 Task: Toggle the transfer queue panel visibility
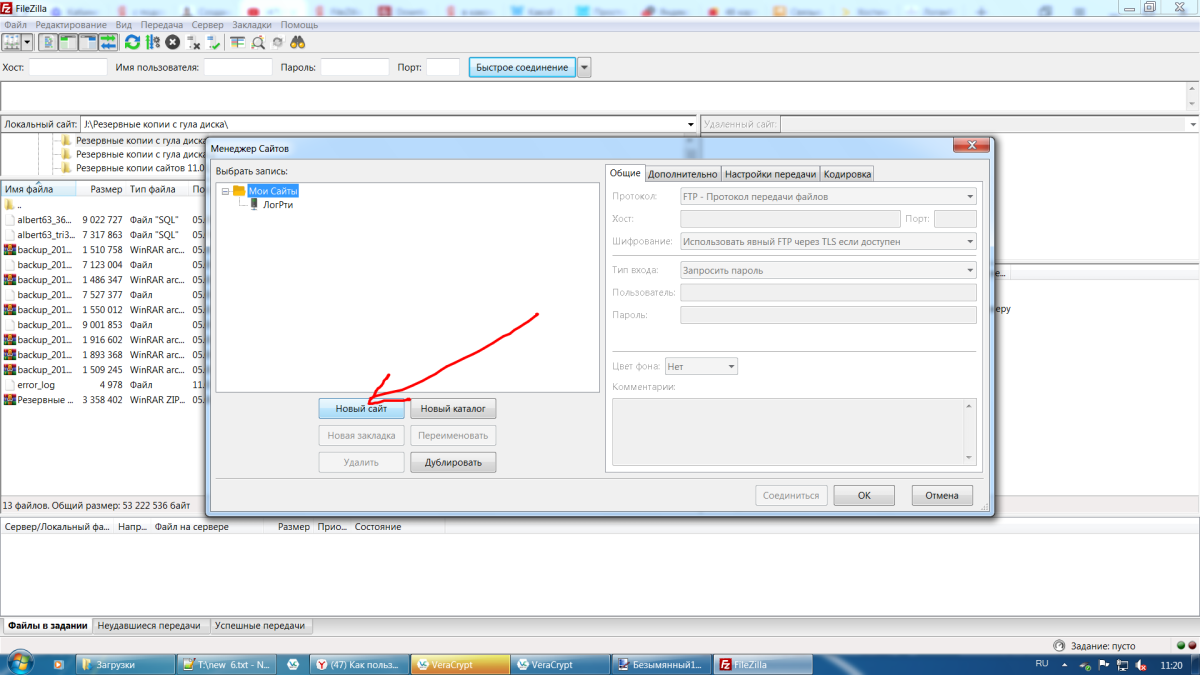(x=108, y=42)
